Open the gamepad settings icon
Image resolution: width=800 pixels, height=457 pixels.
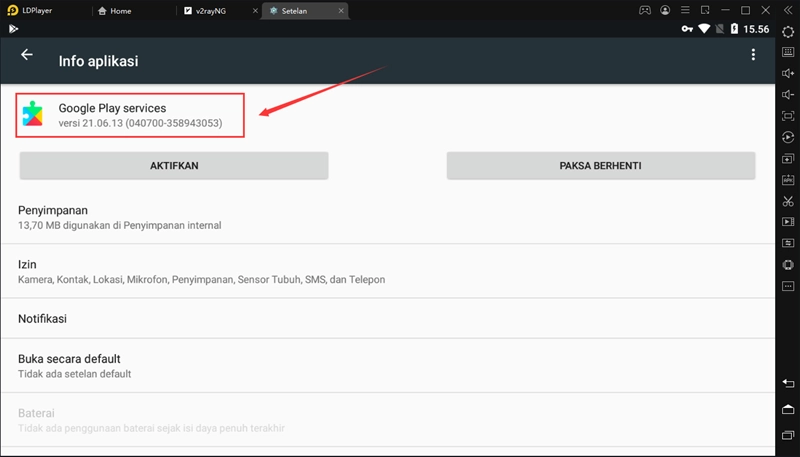645,10
